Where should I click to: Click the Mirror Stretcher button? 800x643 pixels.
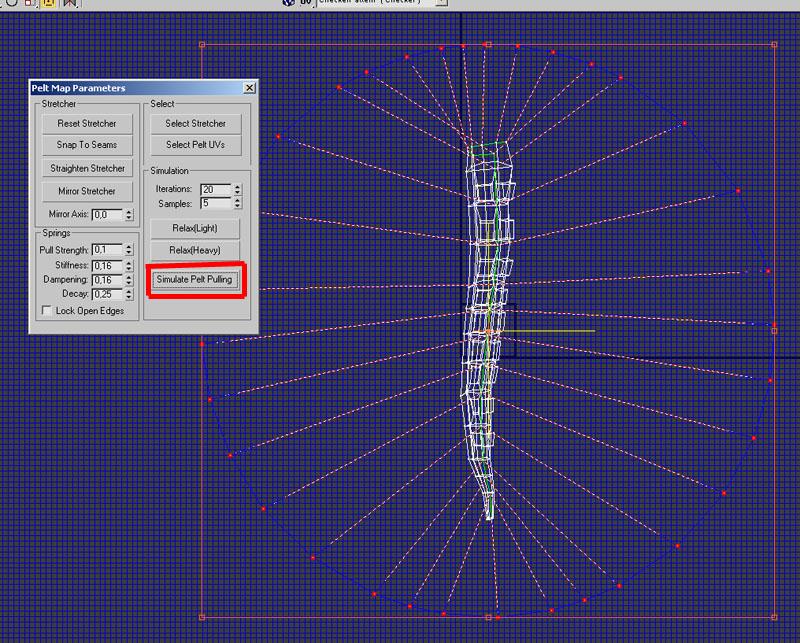(x=87, y=191)
